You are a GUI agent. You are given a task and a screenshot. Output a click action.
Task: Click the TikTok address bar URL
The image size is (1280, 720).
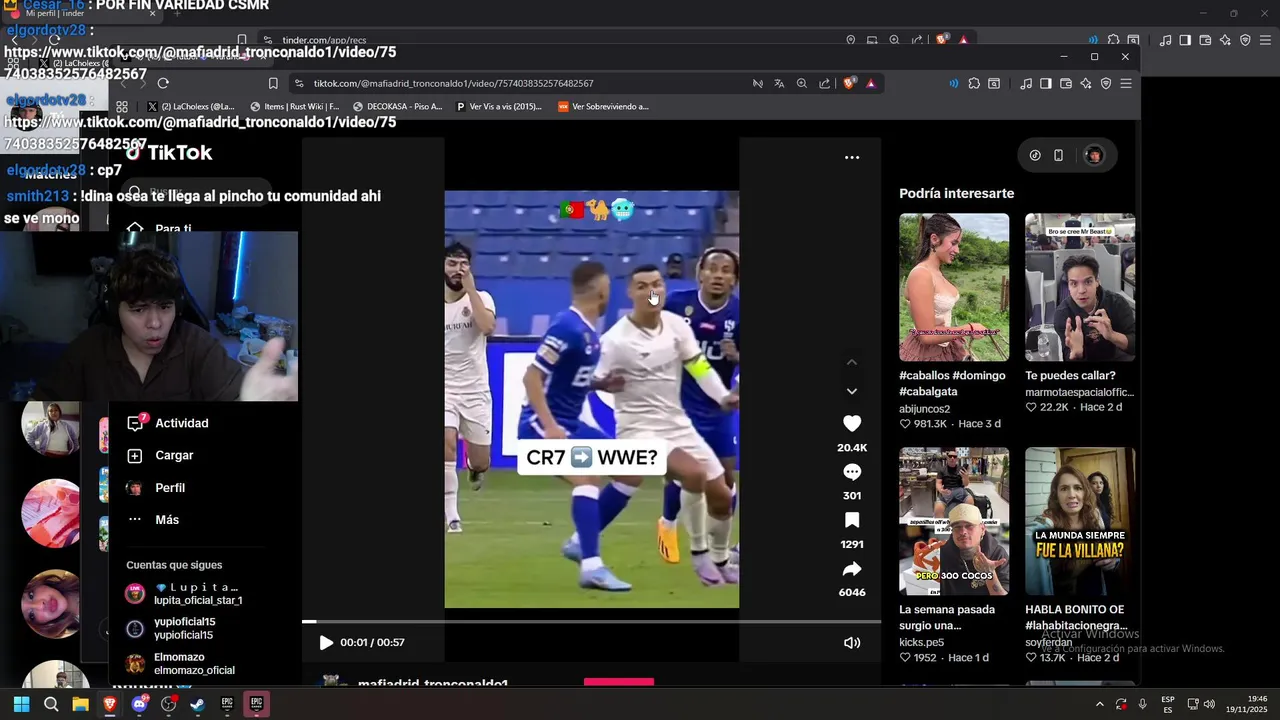click(x=453, y=83)
